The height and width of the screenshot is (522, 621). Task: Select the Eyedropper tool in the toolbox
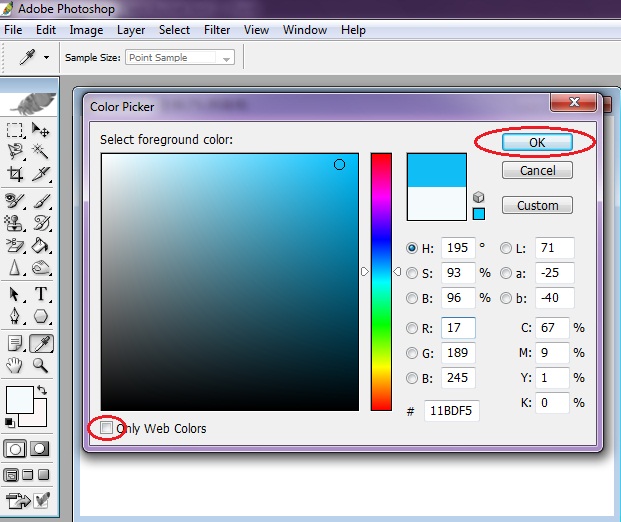(x=42, y=343)
